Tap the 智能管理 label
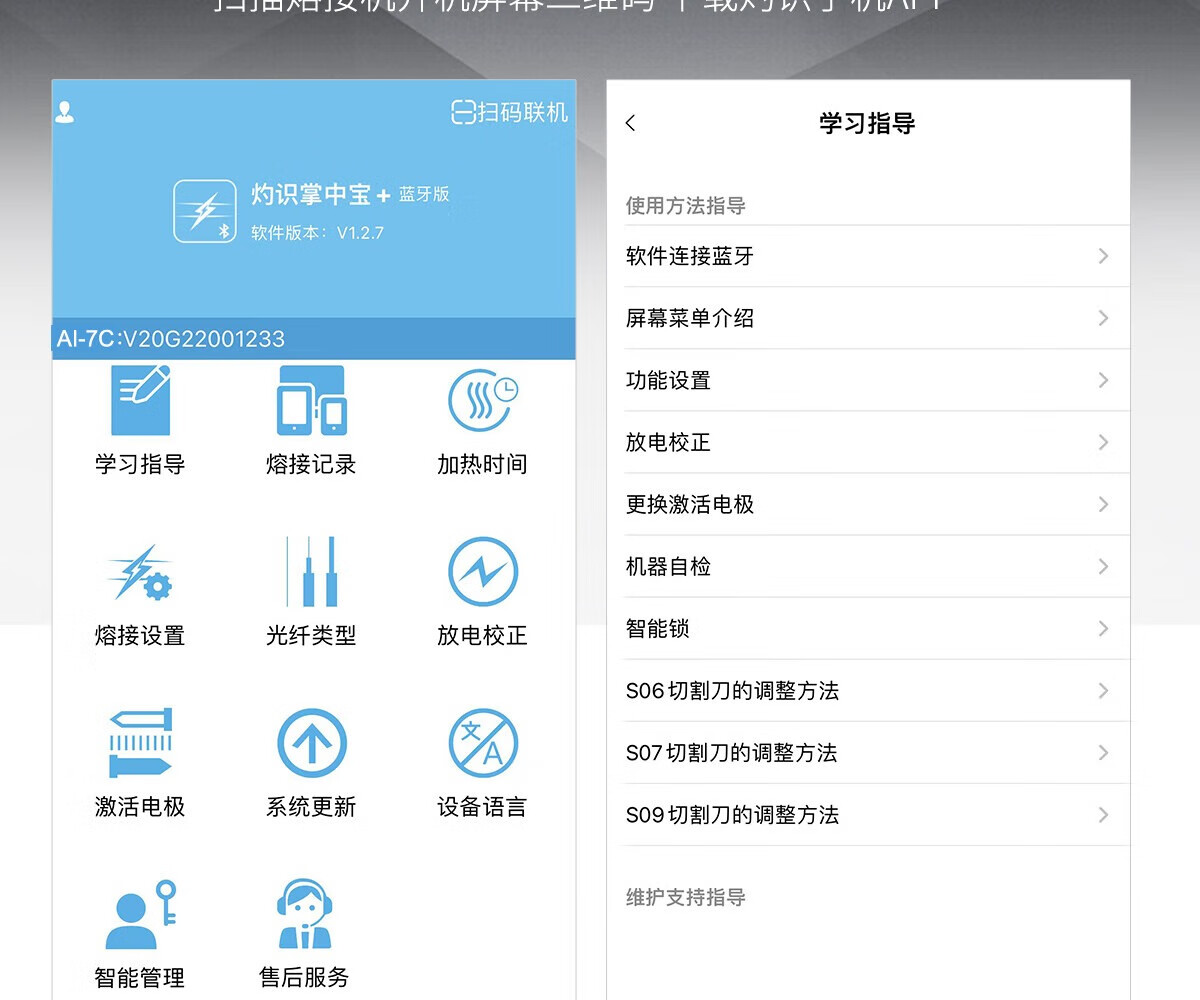 point(140,978)
